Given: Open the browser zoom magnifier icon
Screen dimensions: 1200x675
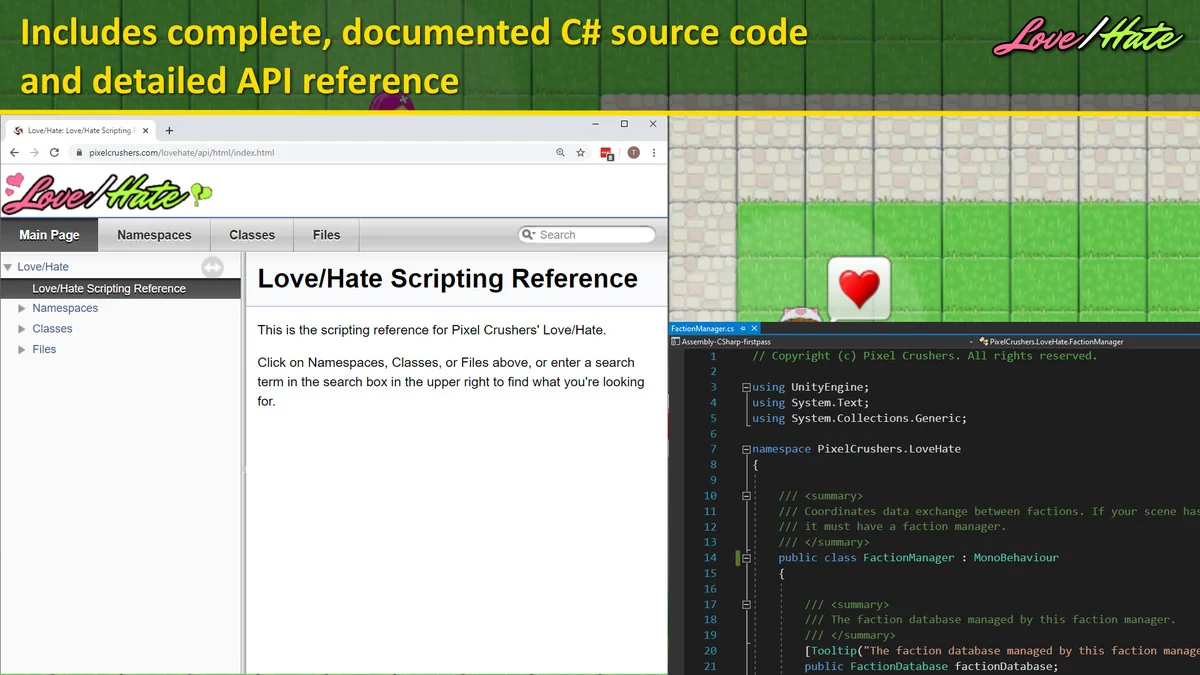Looking at the screenshot, I should 560,153.
